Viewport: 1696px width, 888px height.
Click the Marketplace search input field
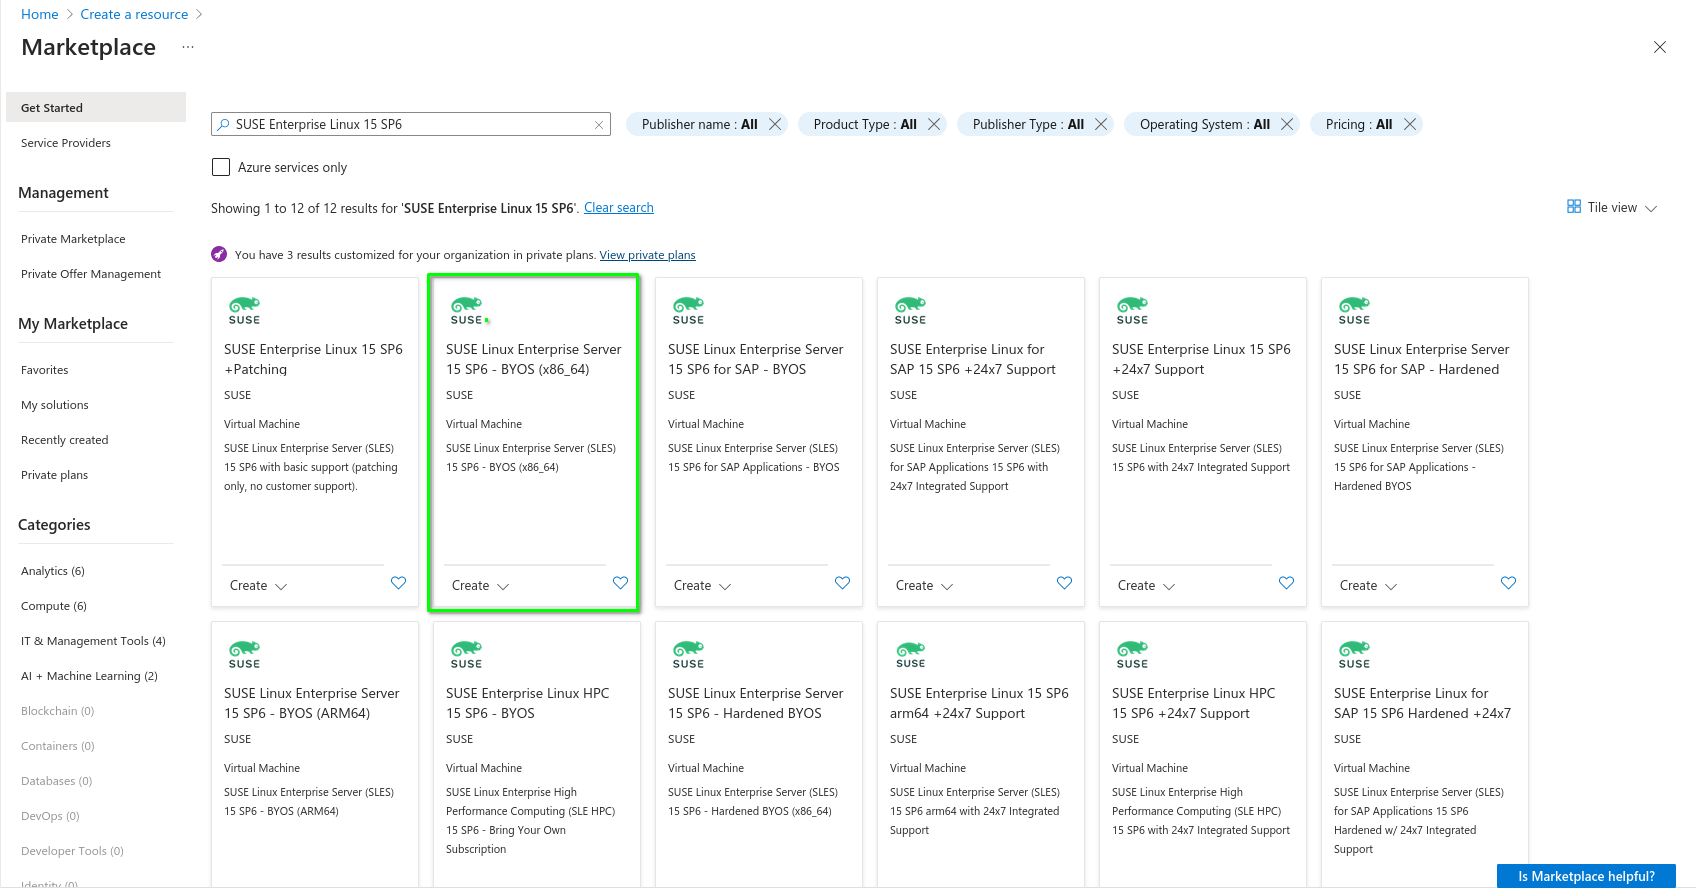coord(410,125)
